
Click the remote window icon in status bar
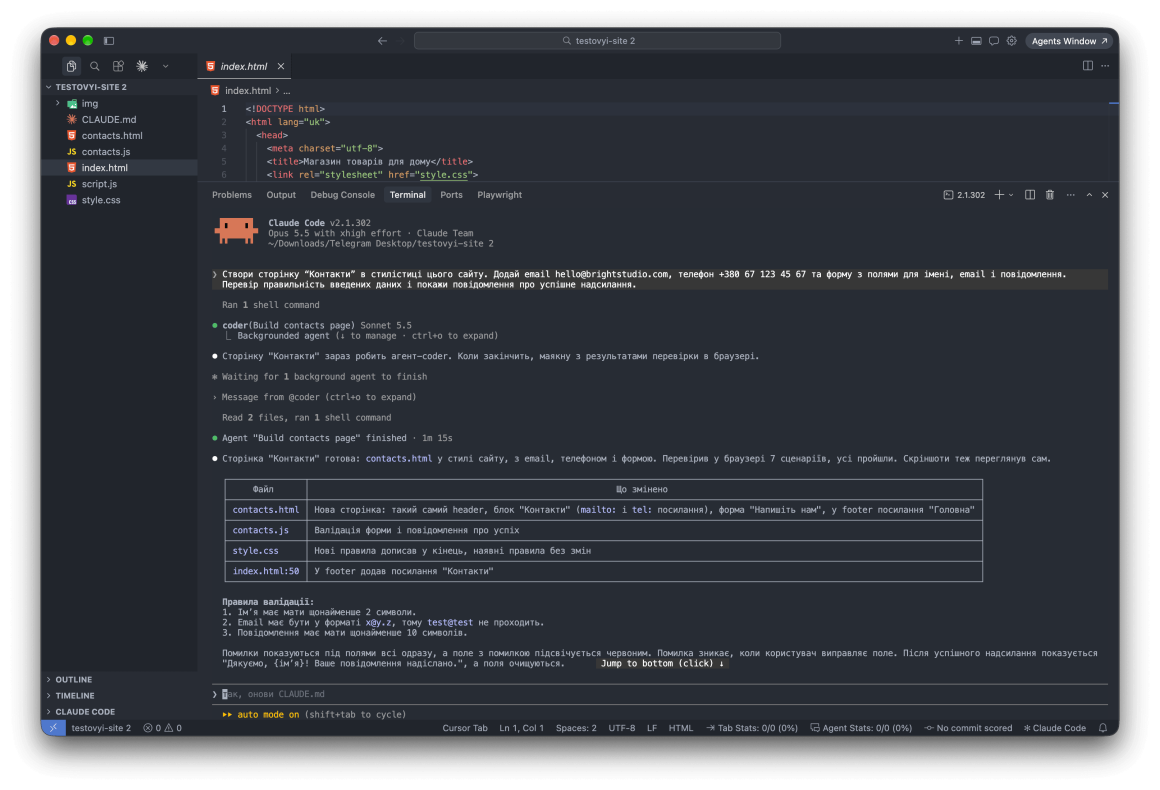click(x=53, y=728)
